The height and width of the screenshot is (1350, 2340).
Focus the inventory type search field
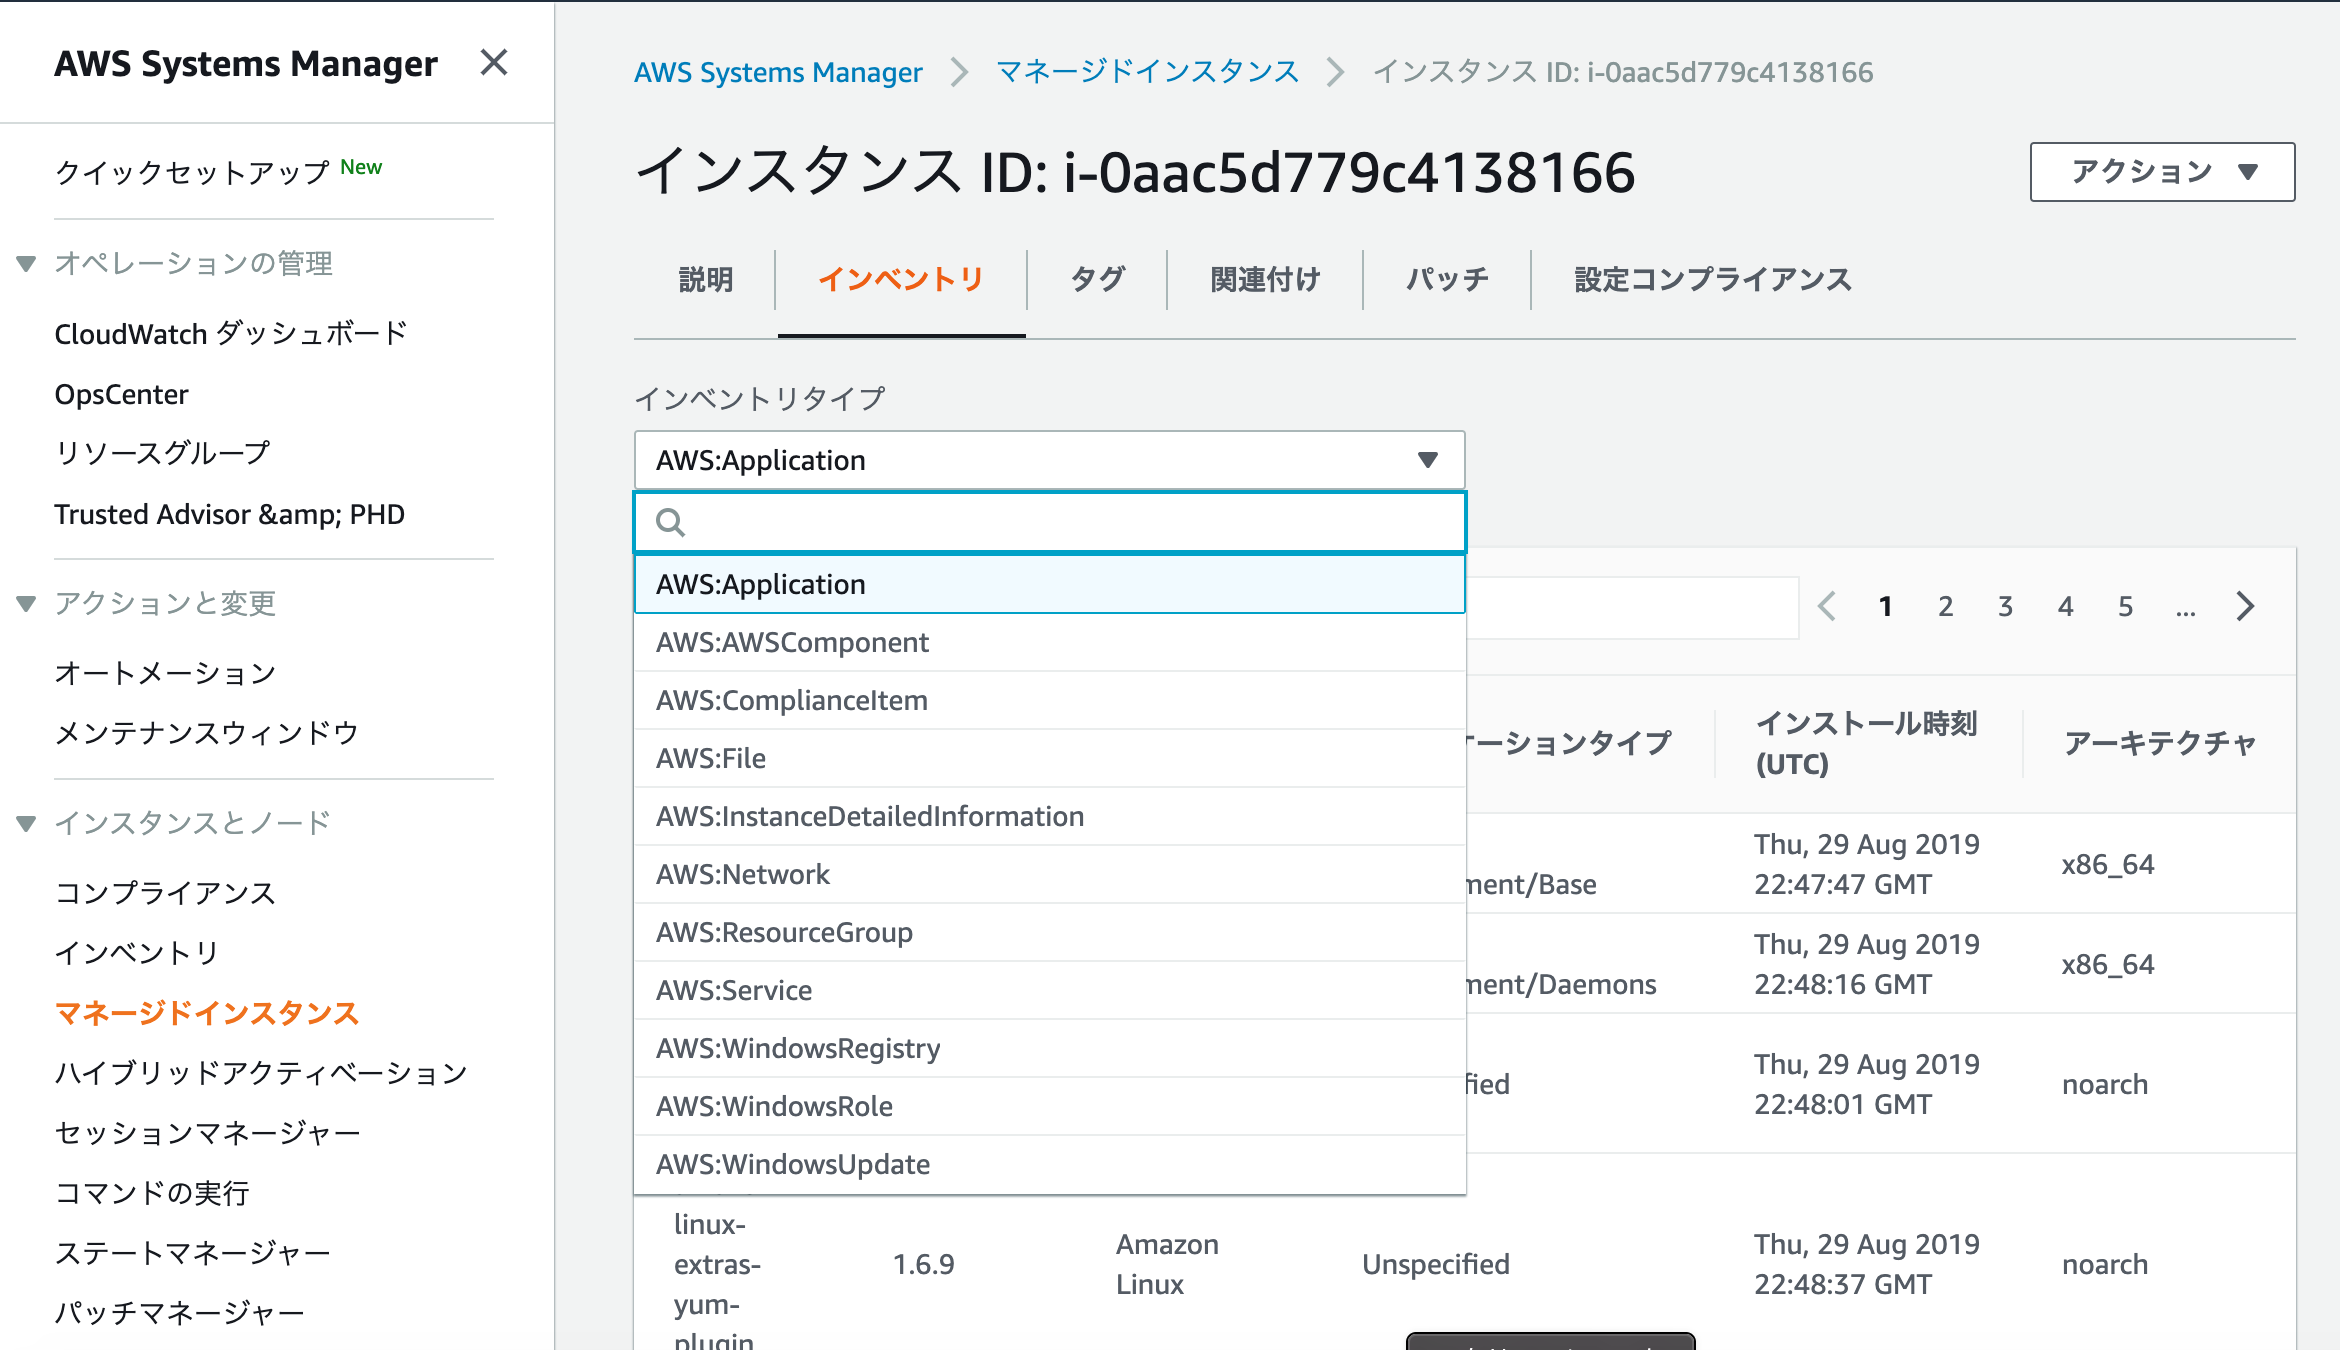coord(1050,522)
